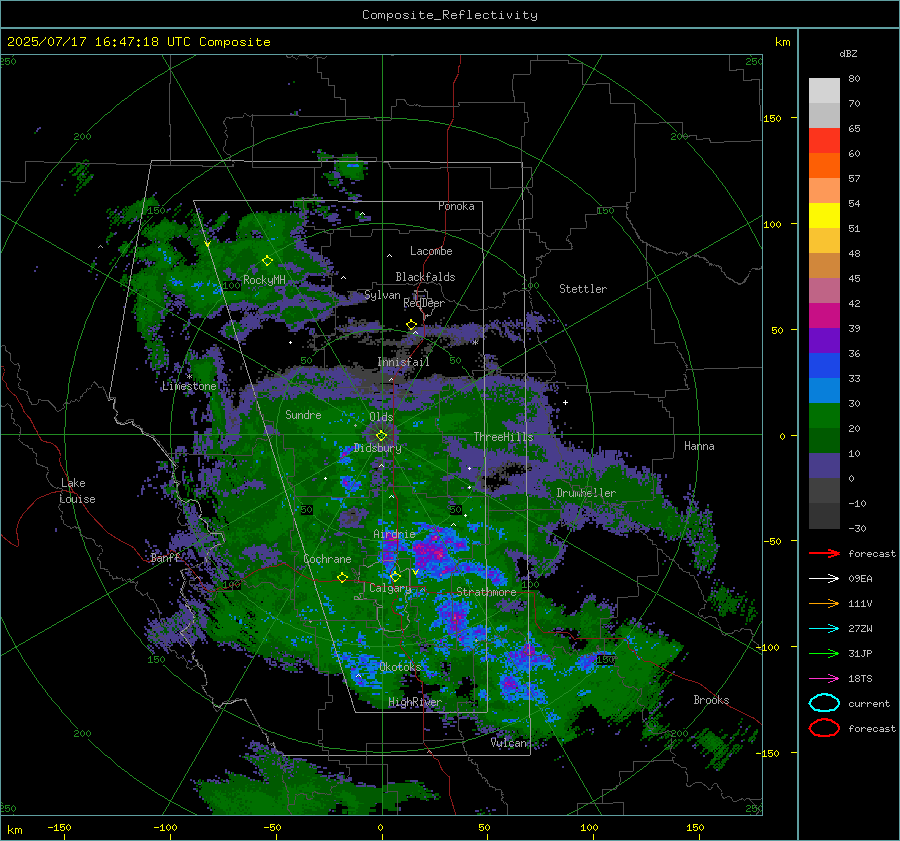Pick the light gray 70–80 dBZ swatch

(824, 91)
